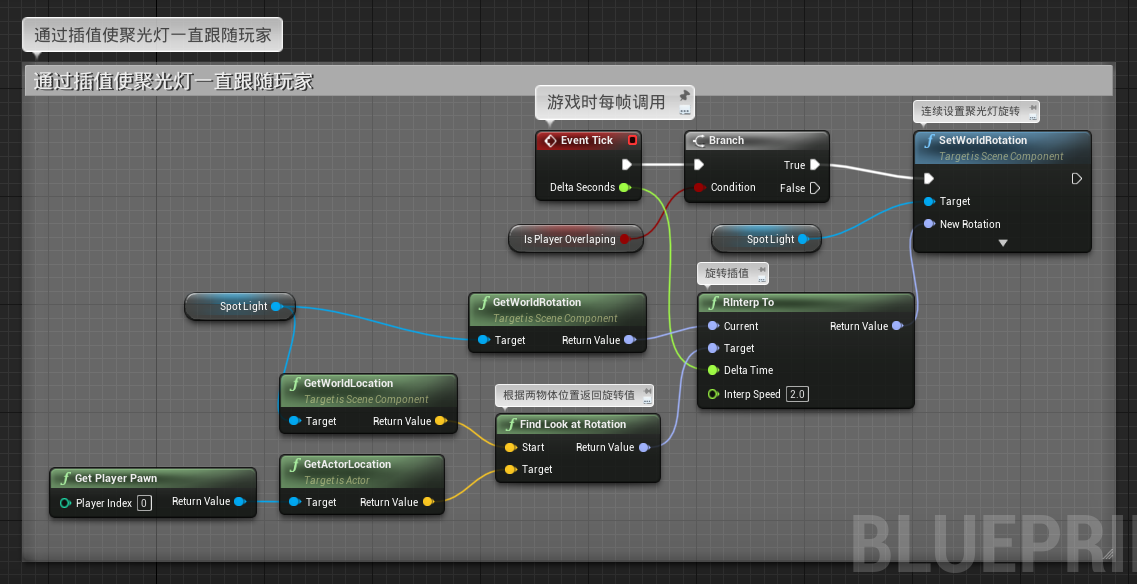Select comment box title bar '通过插值使聚光灯一直跟随玩家'

(x=568, y=81)
